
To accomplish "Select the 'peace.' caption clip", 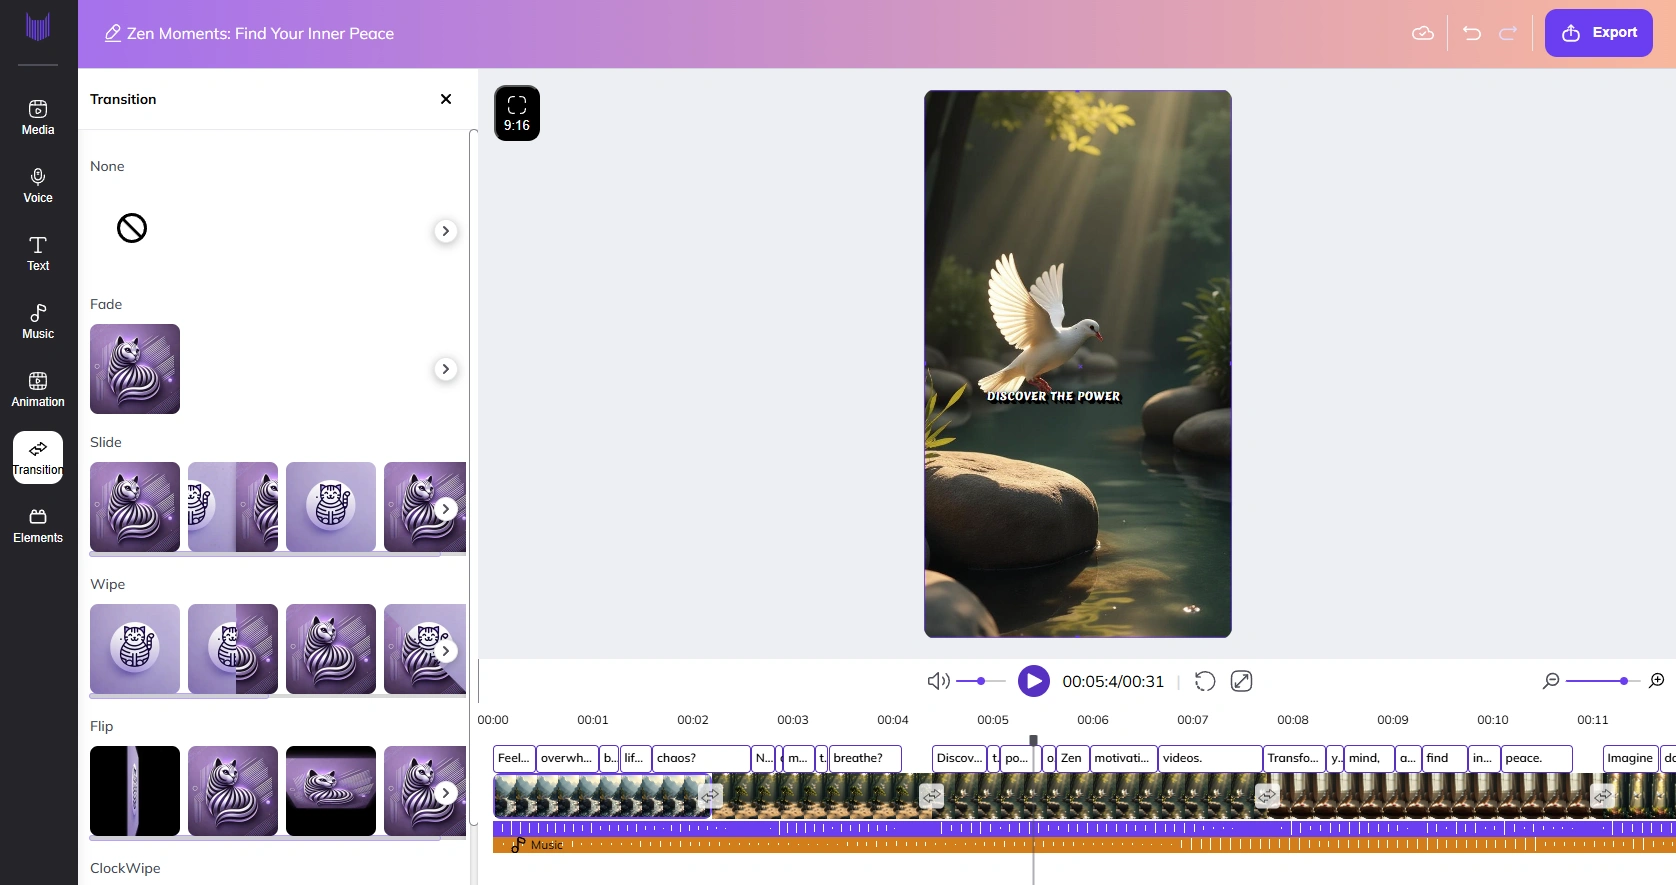I will (x=1537, y=758).
